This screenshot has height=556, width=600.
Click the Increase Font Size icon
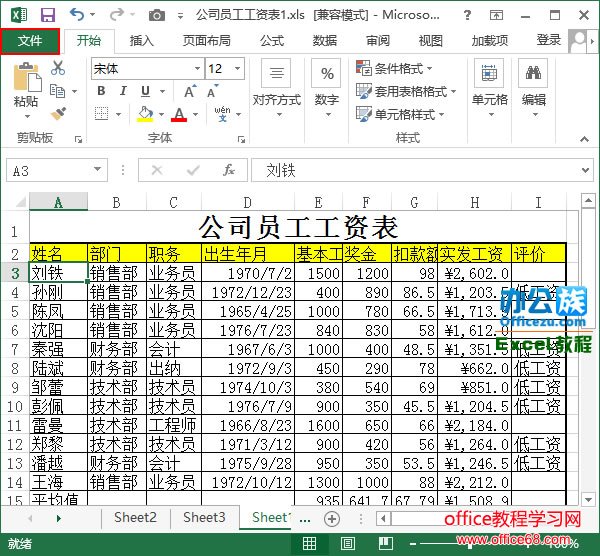point(190,91)
